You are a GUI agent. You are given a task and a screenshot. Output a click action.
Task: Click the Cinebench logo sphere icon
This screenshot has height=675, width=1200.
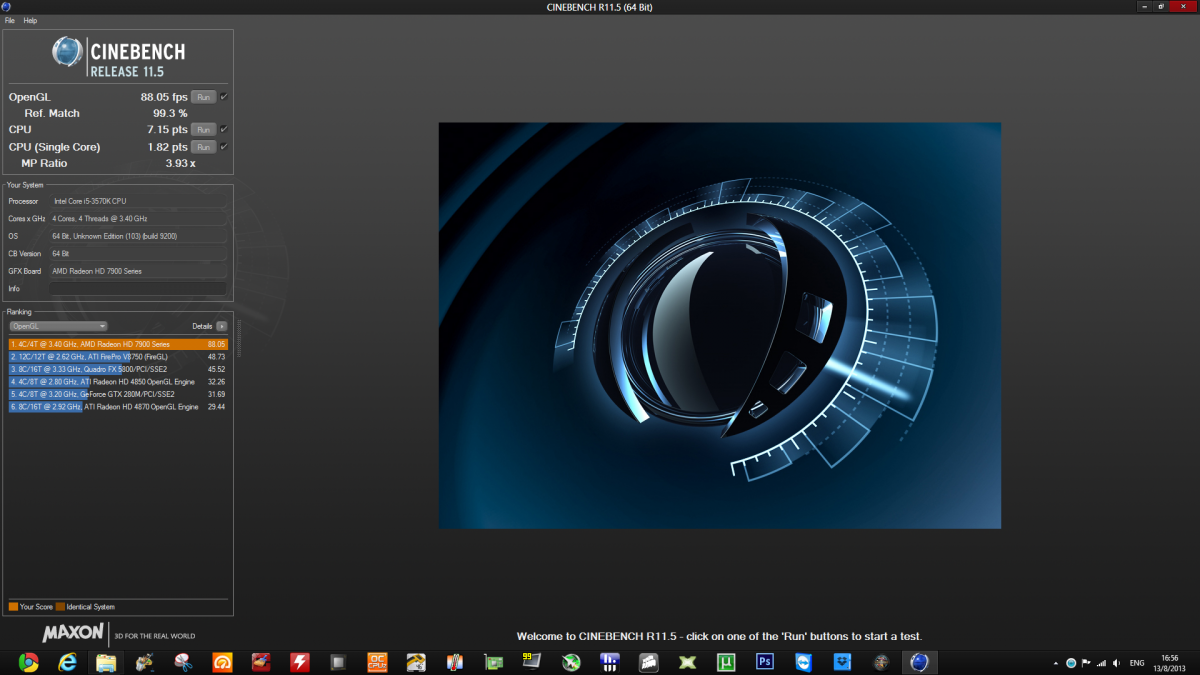68,52
